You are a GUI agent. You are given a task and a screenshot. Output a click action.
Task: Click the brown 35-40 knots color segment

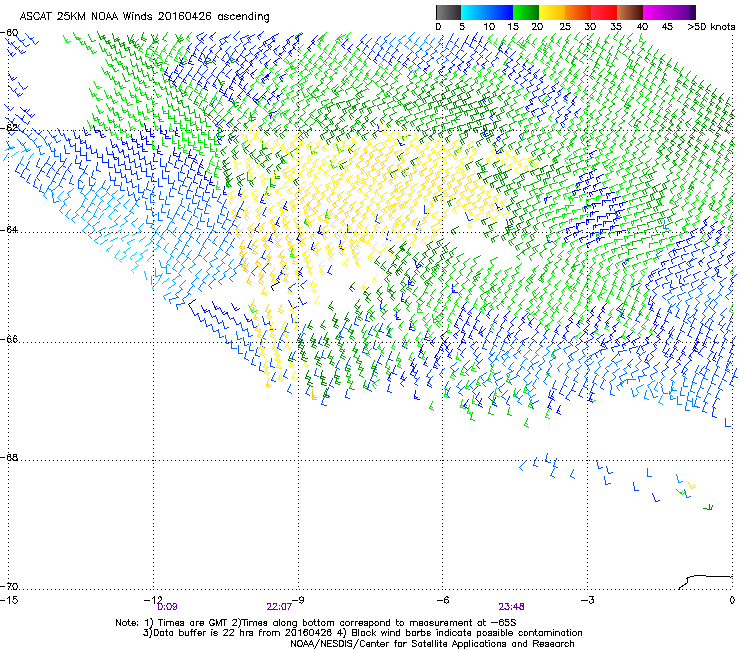[x=630, y=12]
